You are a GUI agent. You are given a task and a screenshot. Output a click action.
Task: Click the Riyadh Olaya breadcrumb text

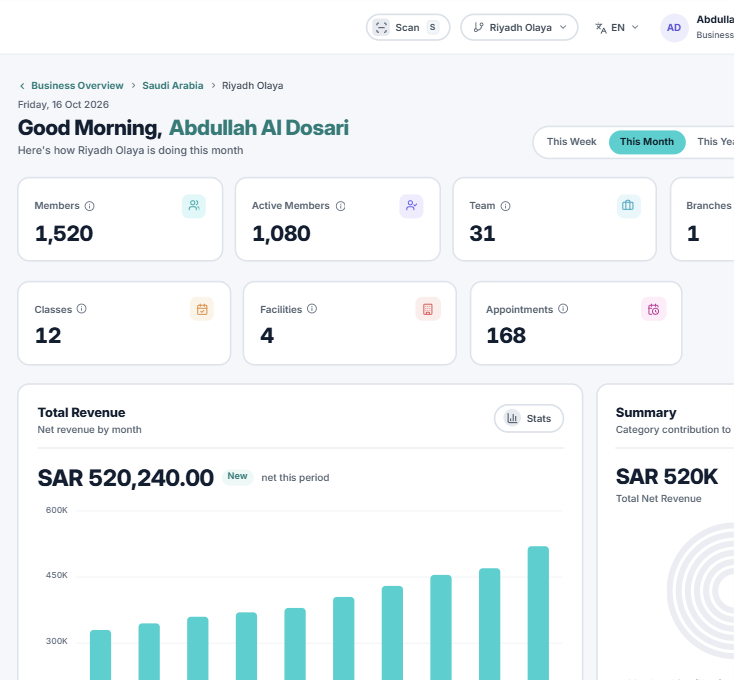252,86
